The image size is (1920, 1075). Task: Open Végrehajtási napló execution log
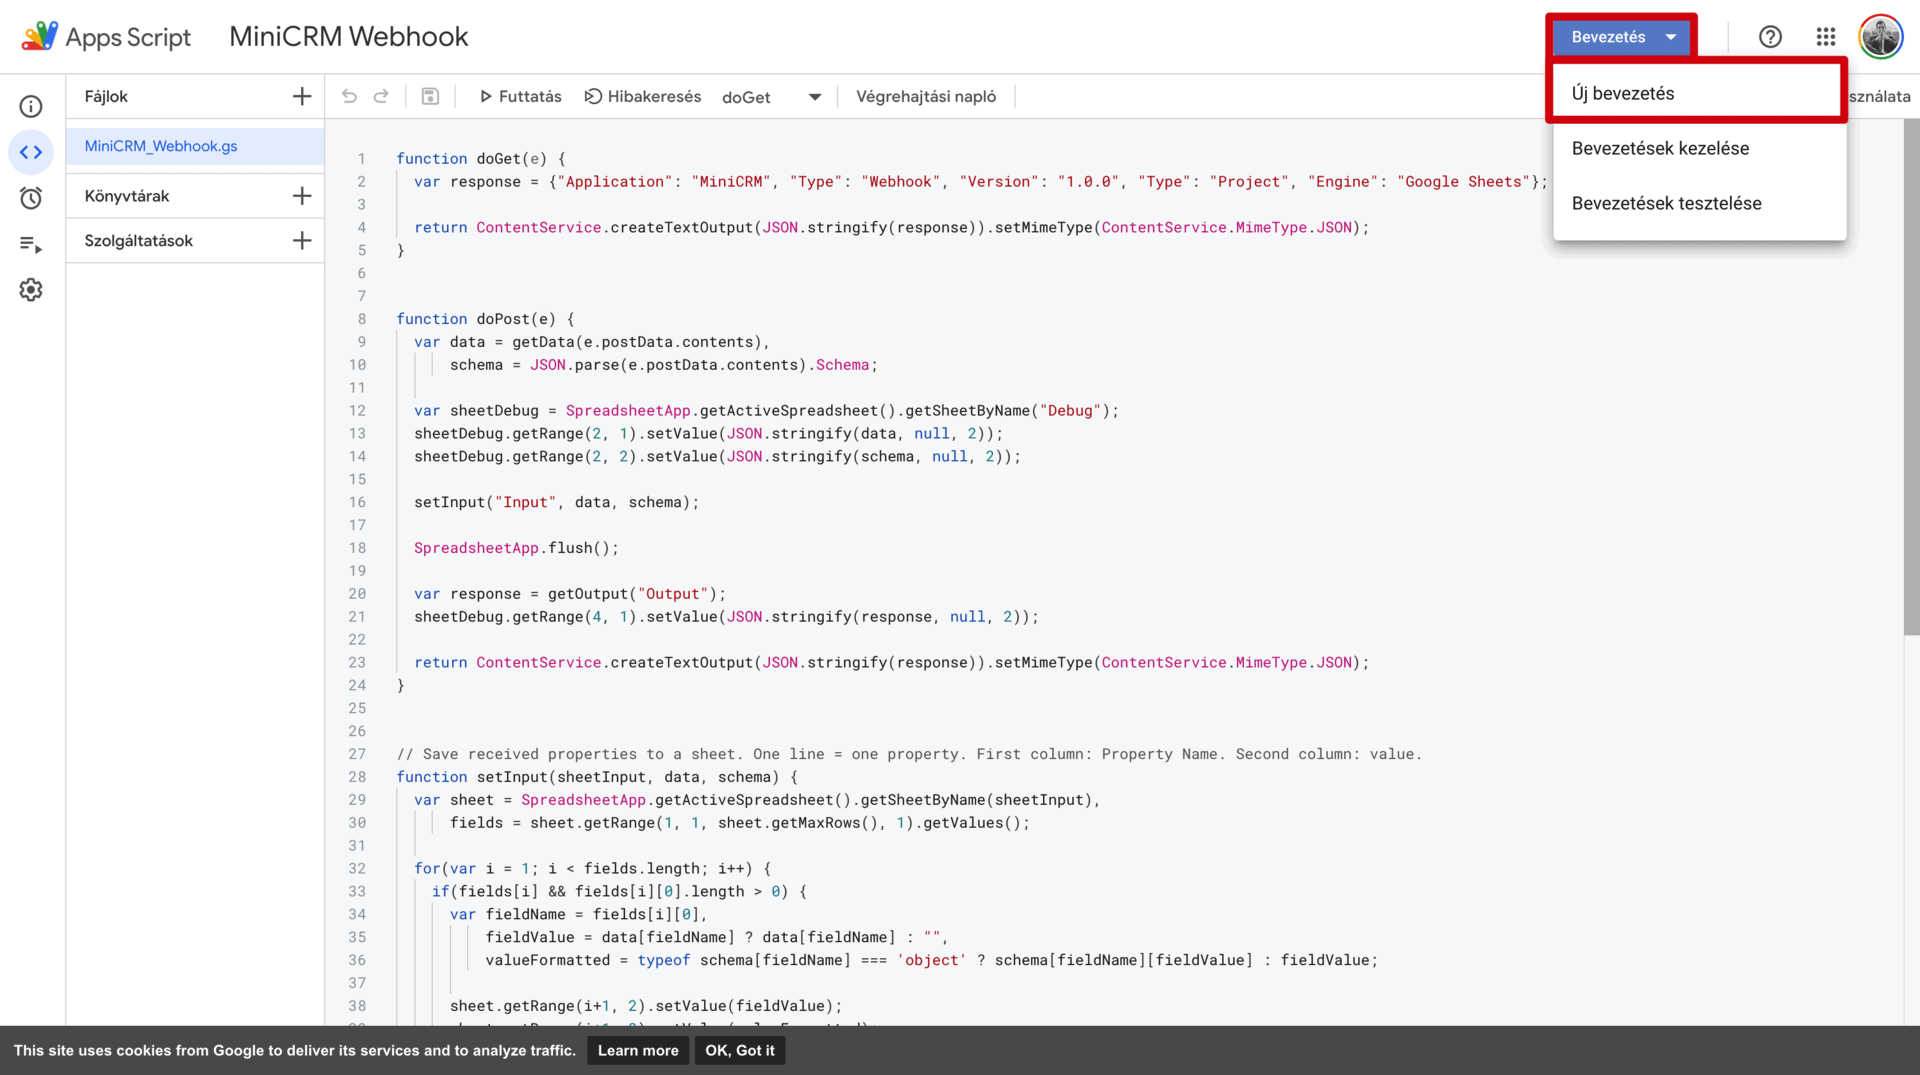926,97
